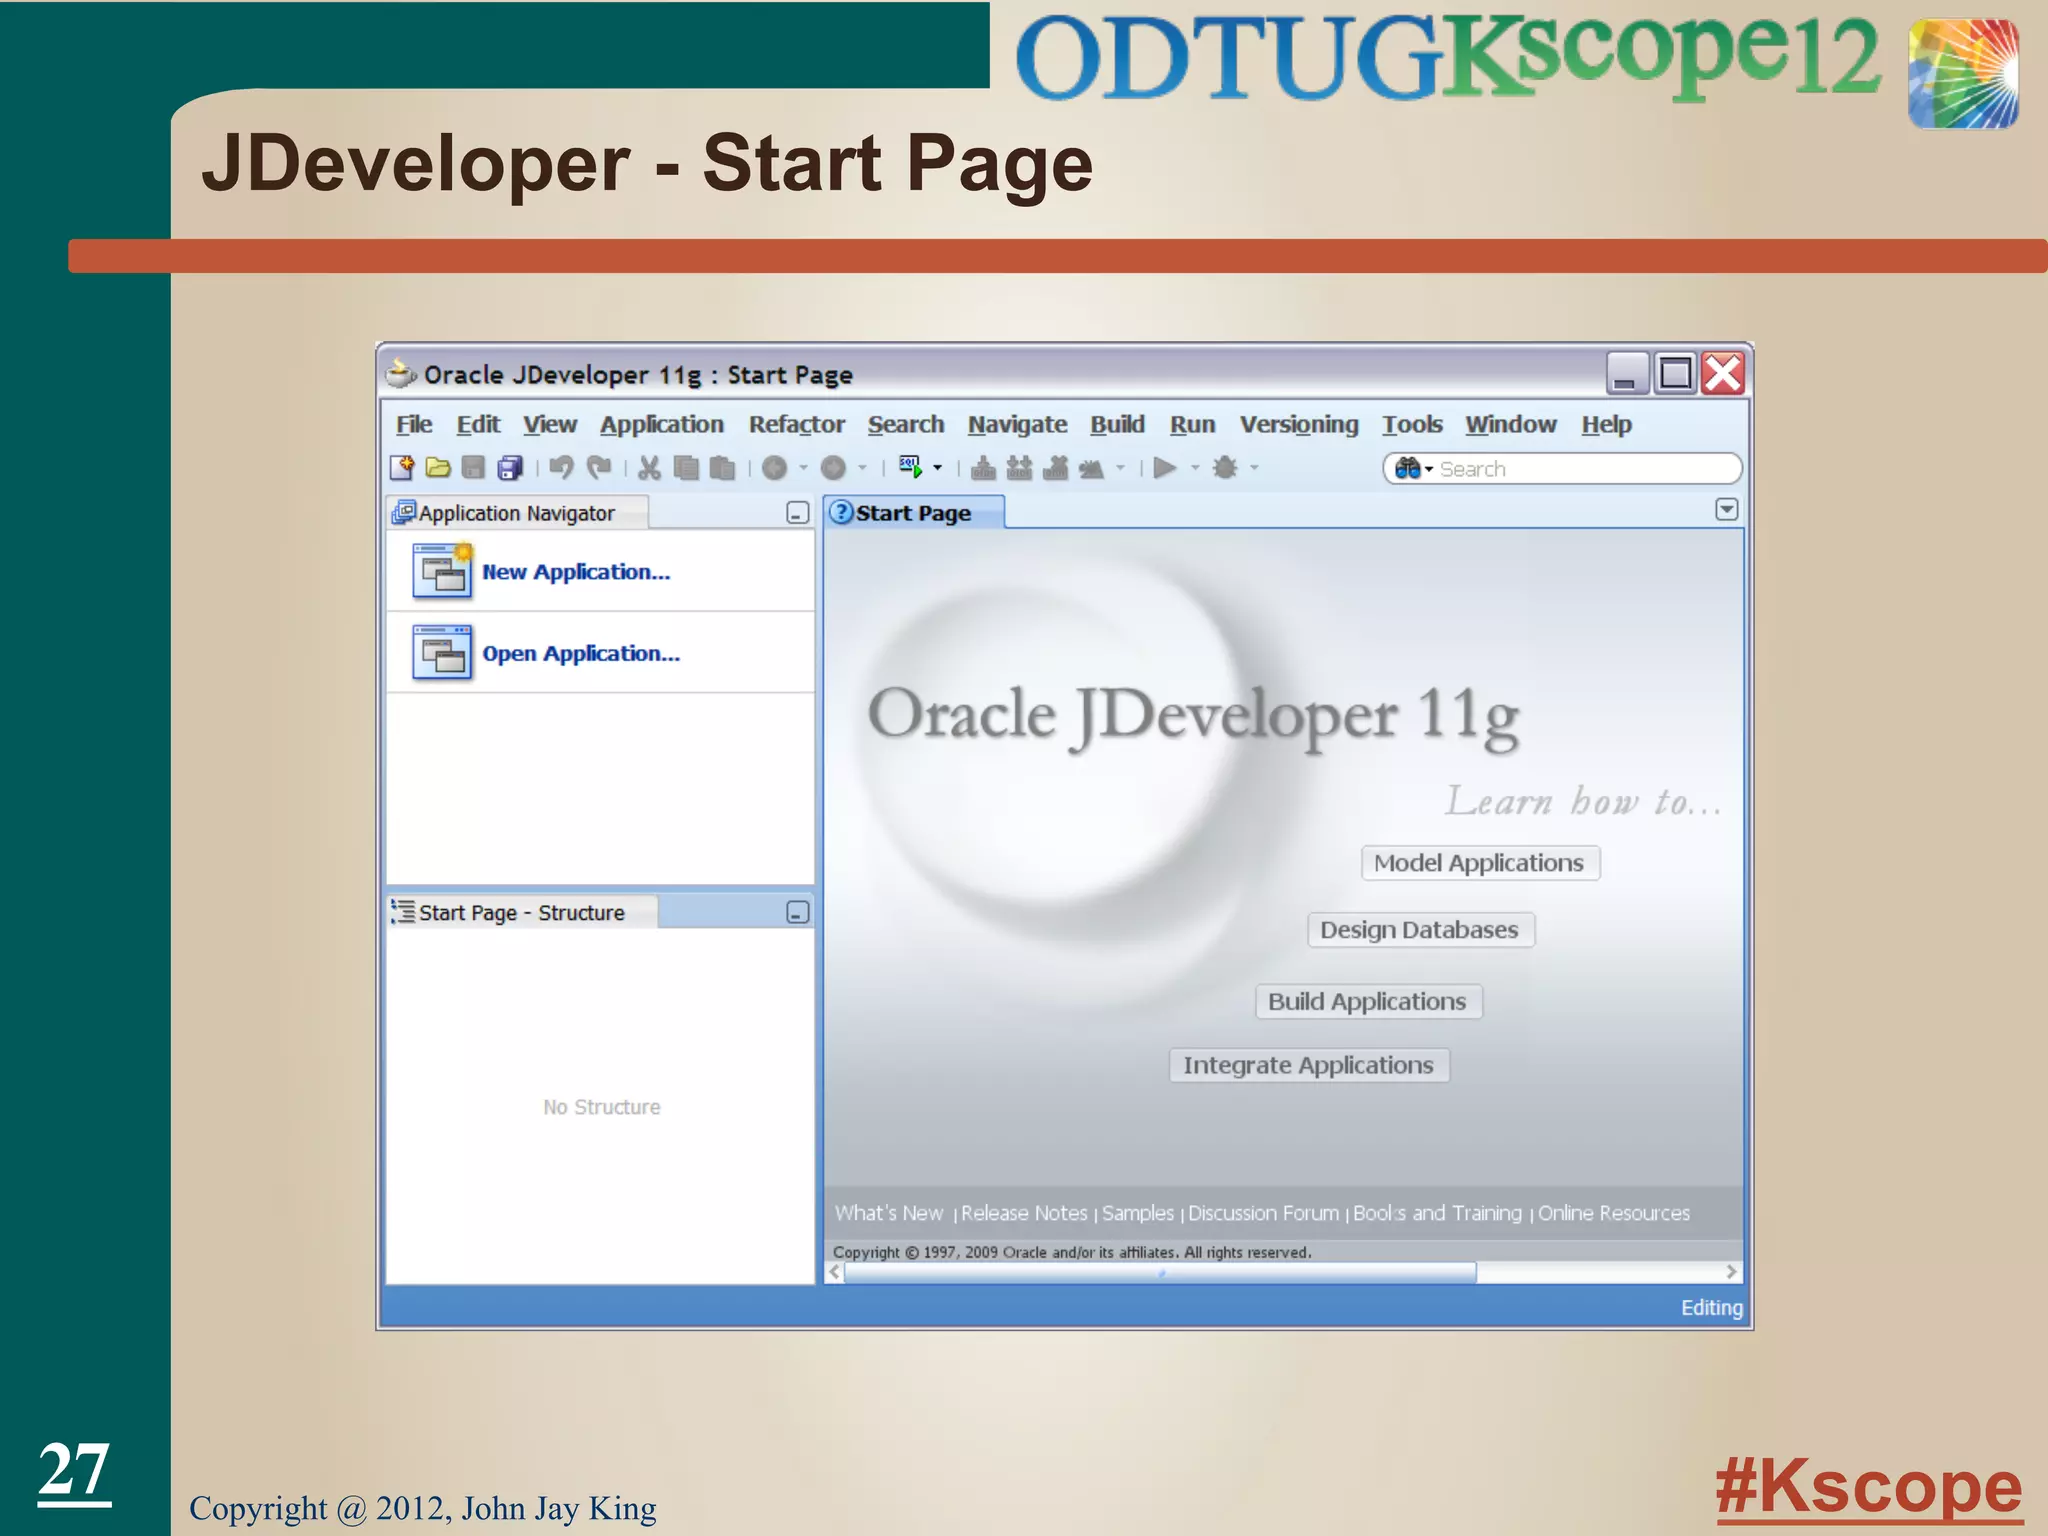Open the Build menu
Screen dimensions: 2048x1536
pyautogui.click(x=1117, y=424)
